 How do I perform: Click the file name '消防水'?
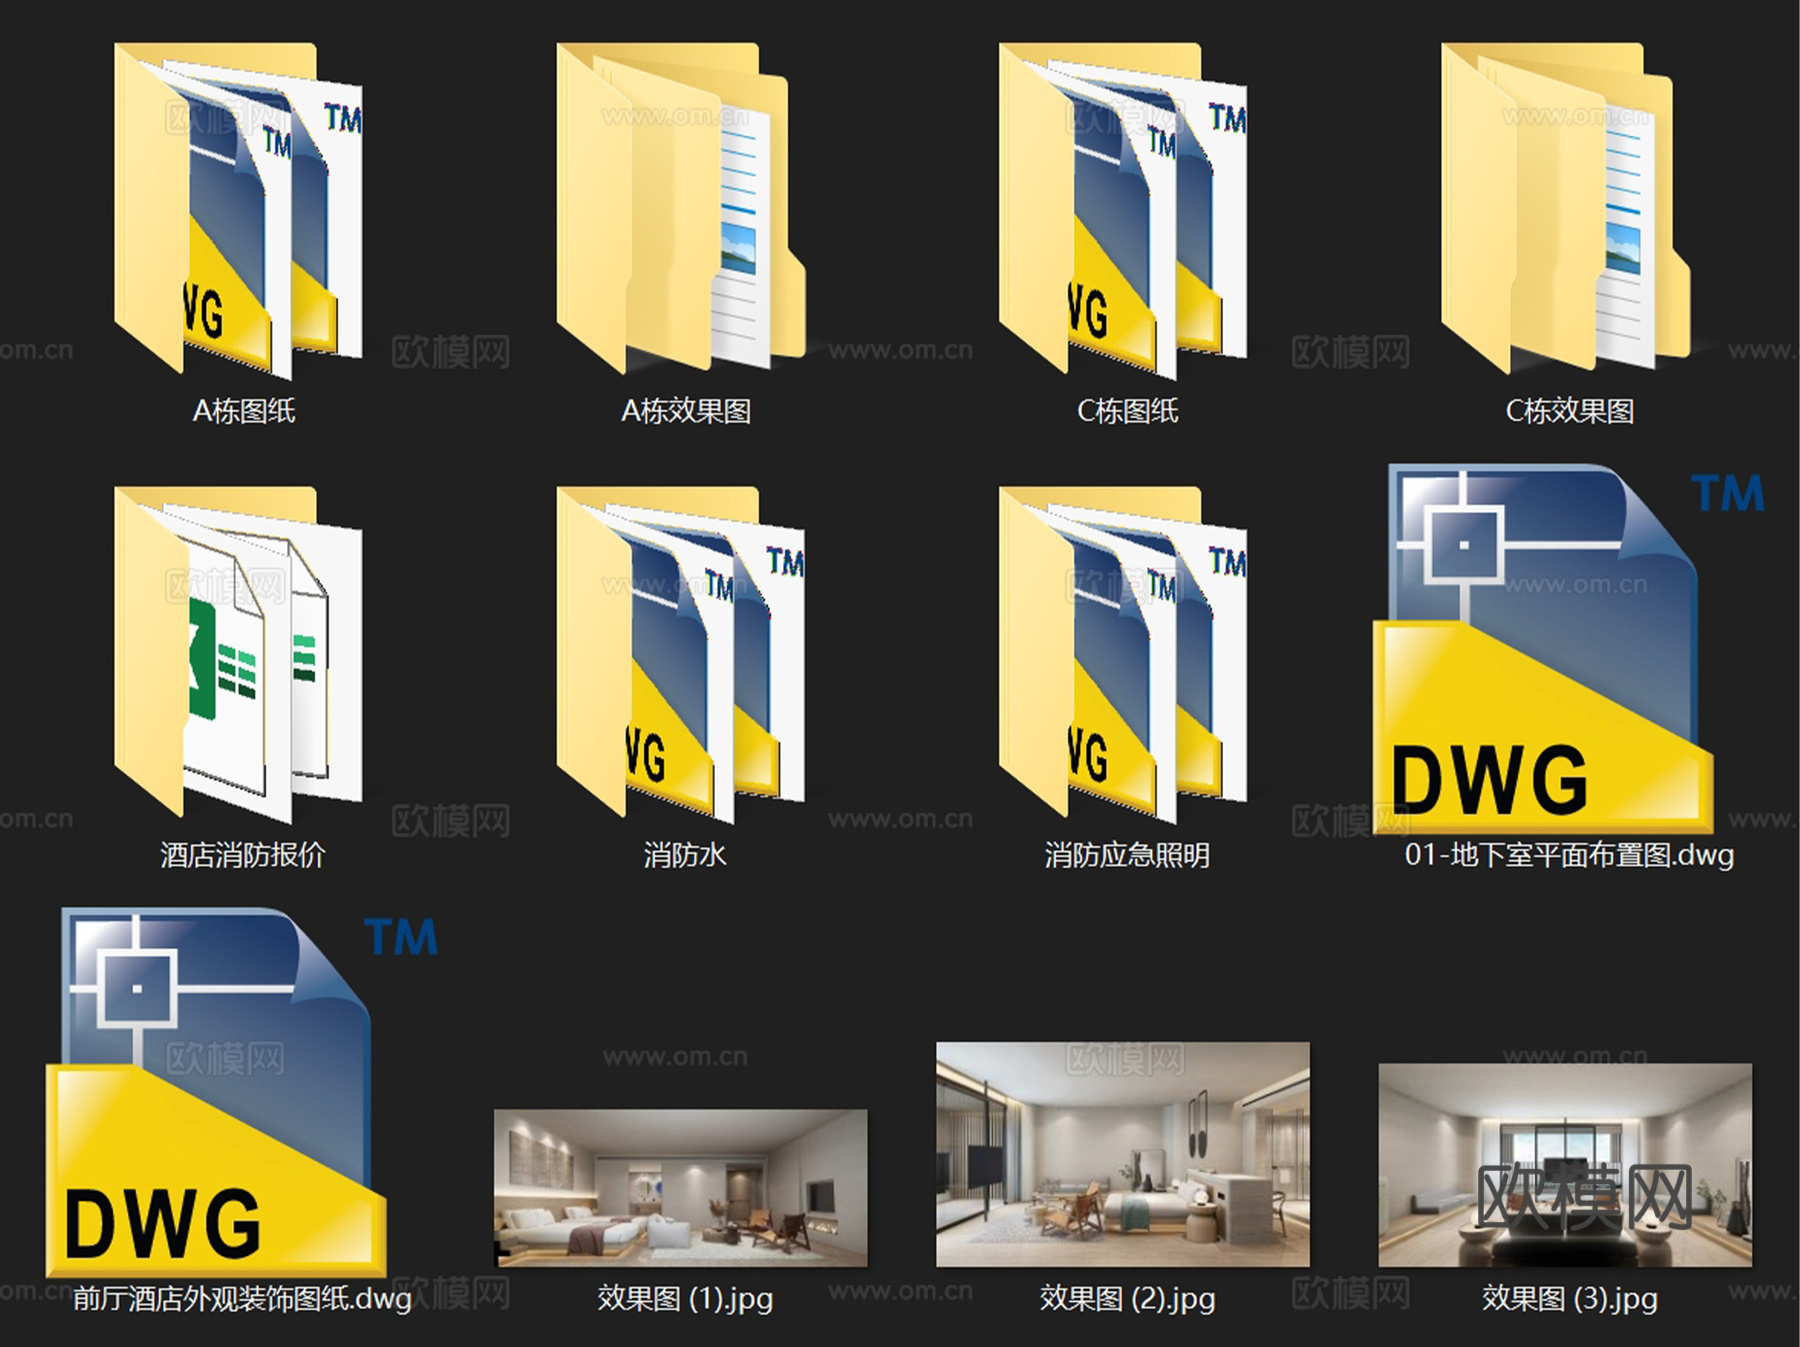(685, 855)
